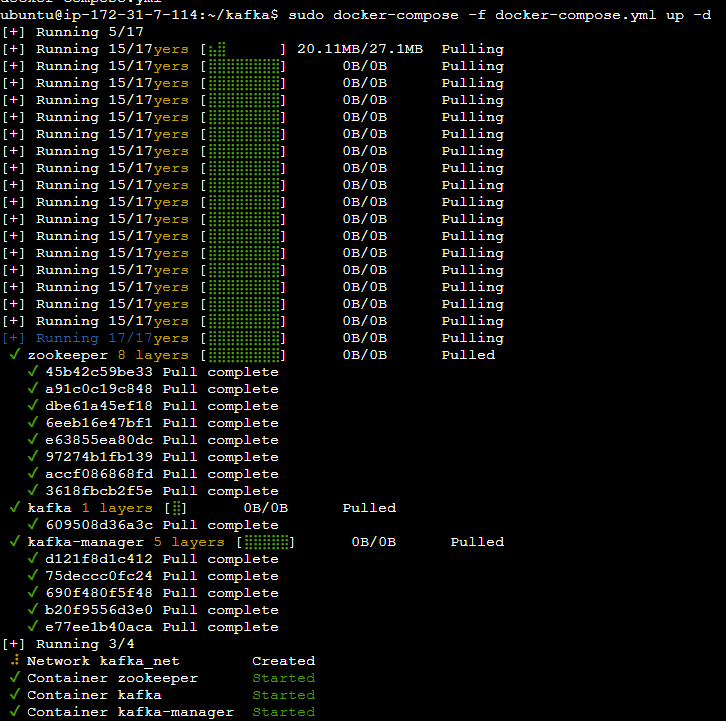Click the kafka-manager progress bar
Screen dimensions: 726x721
tap(266, 542)
